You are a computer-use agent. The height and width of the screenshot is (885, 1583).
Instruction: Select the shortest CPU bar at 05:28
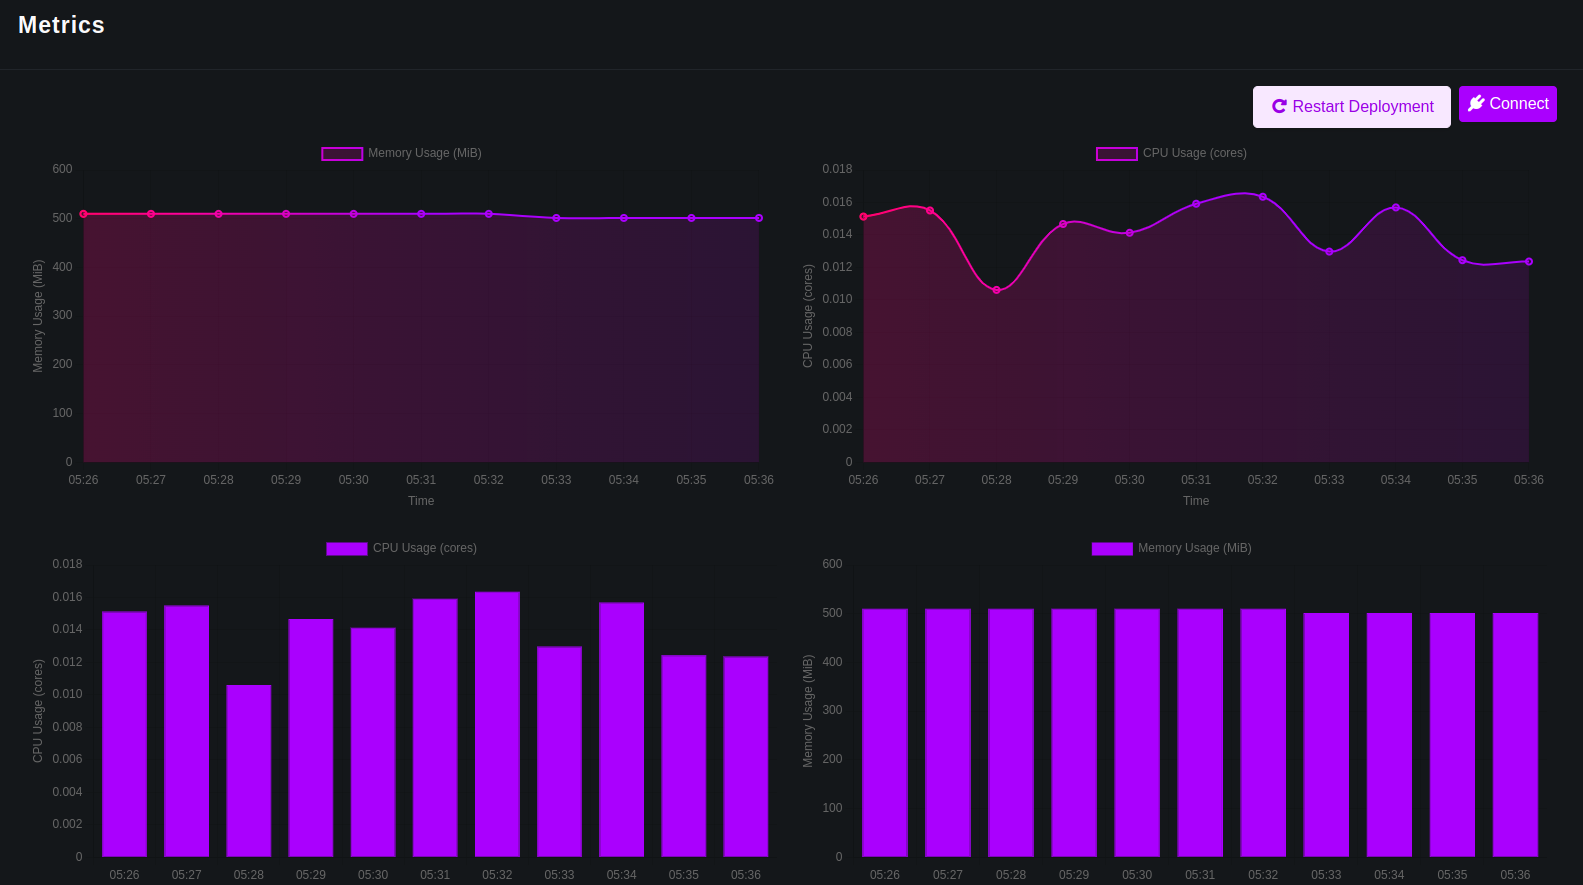click(249, 770)
